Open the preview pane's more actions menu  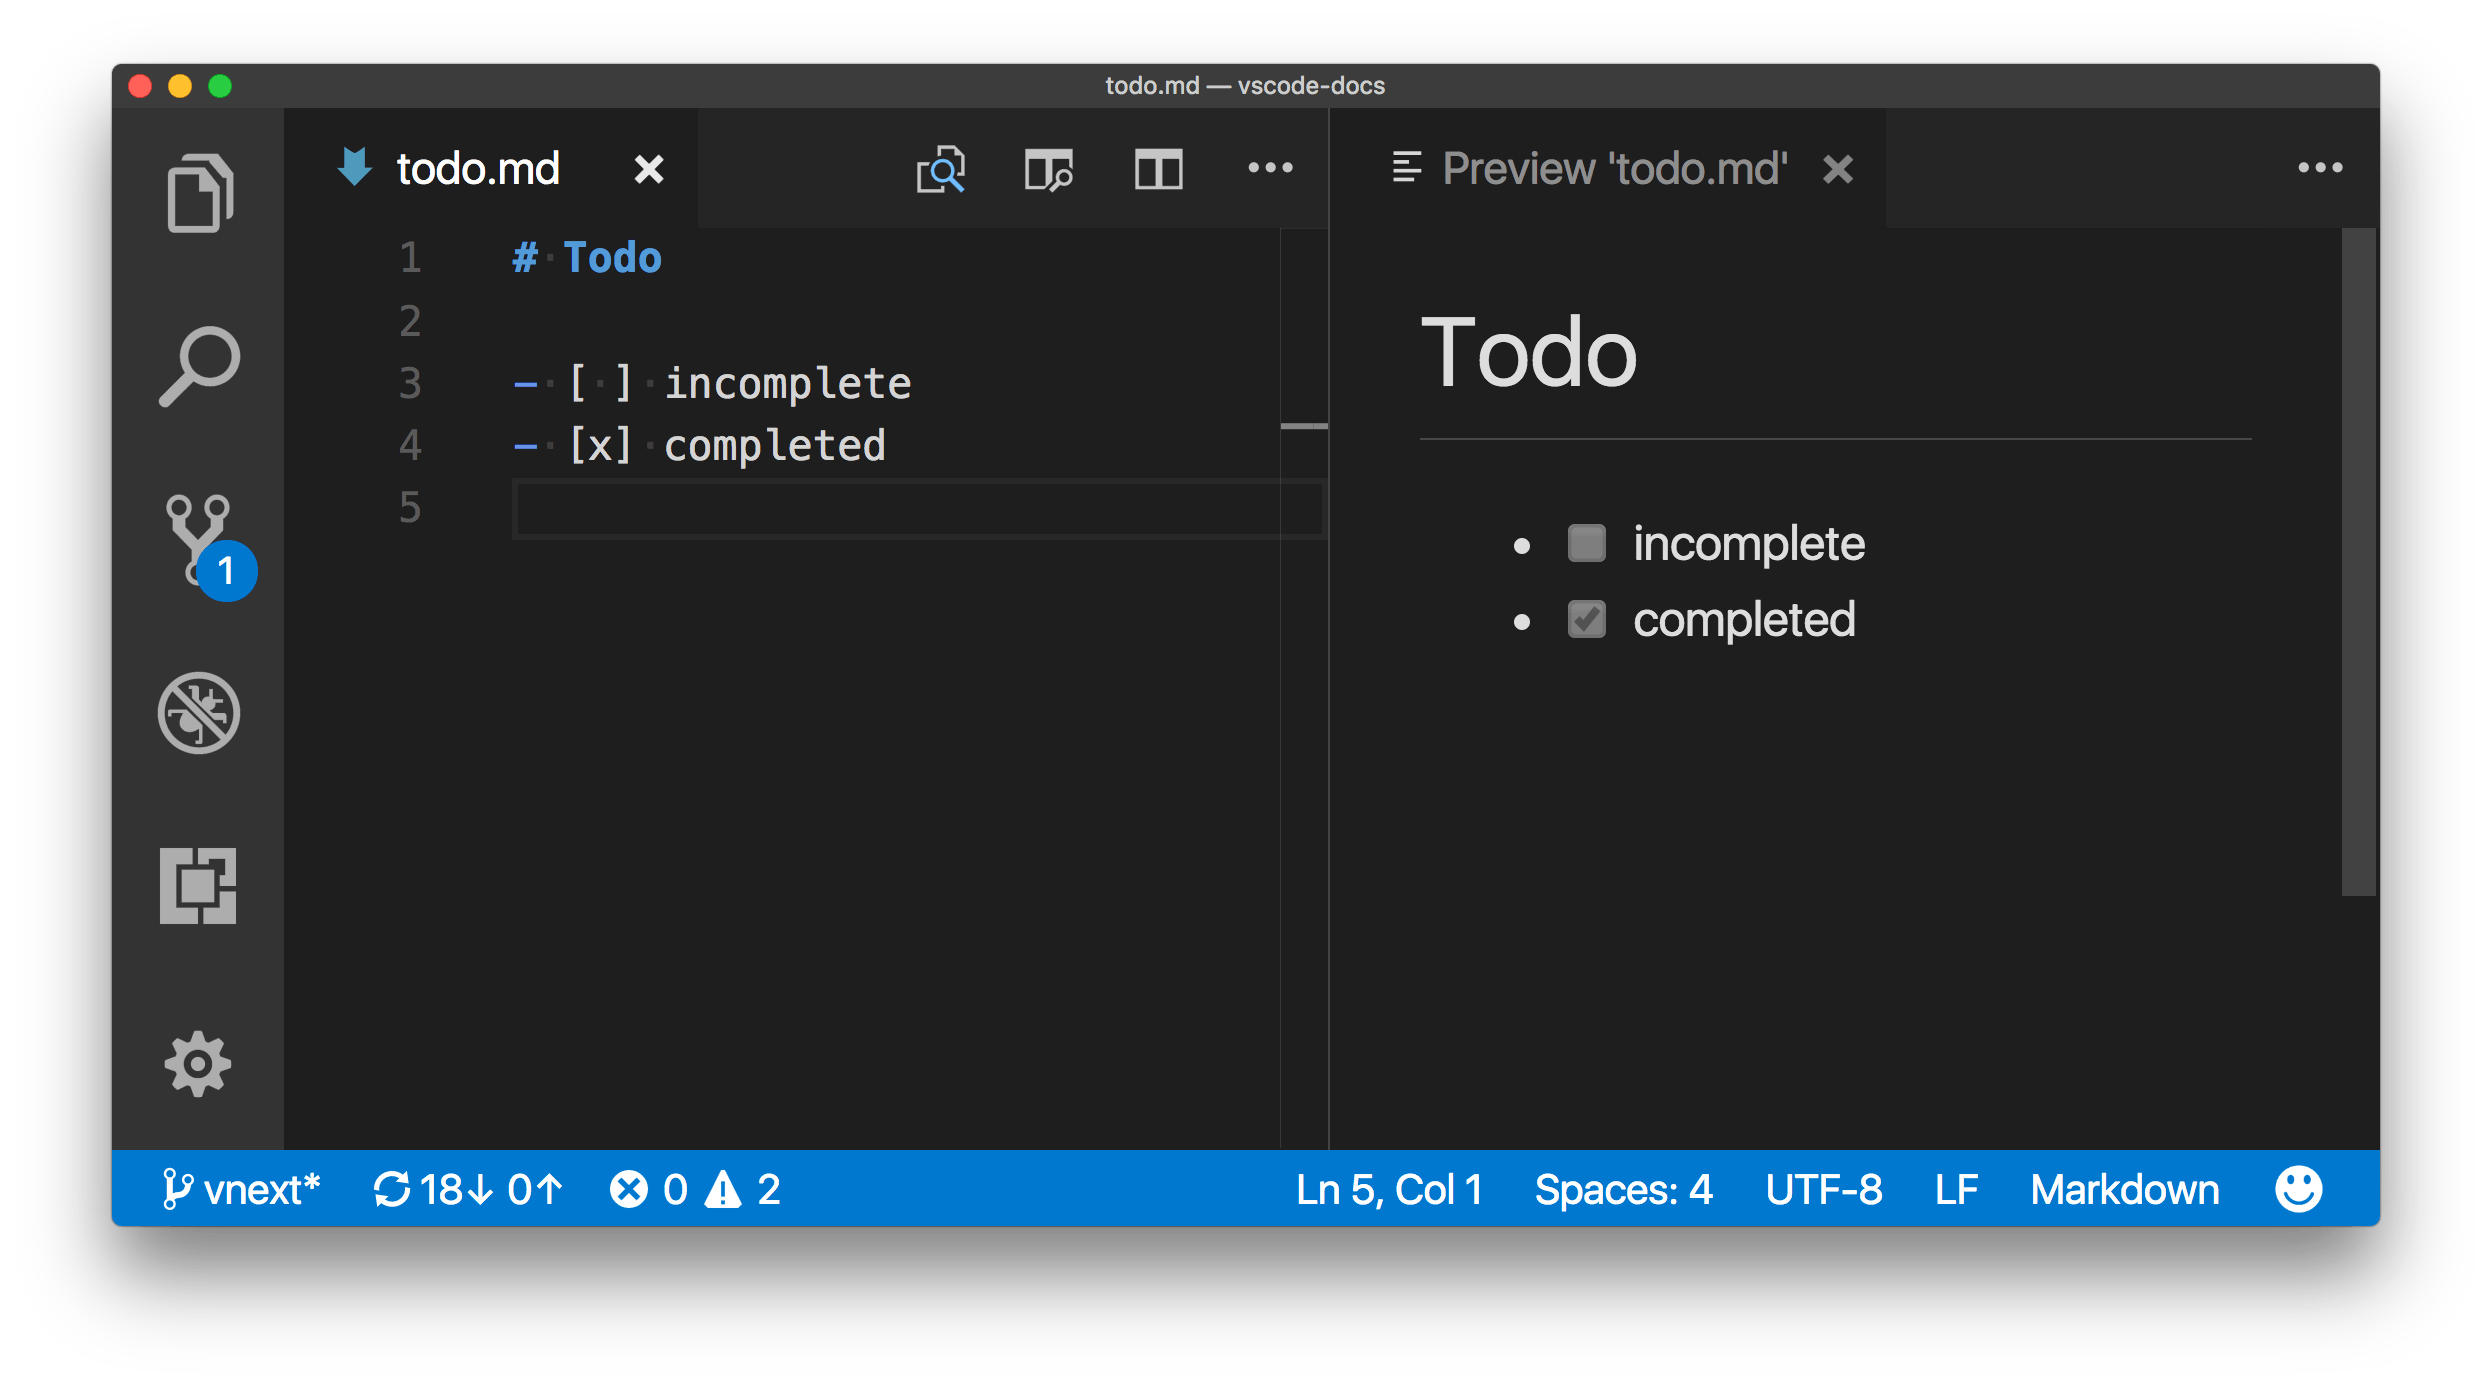tap(2320, 168)
